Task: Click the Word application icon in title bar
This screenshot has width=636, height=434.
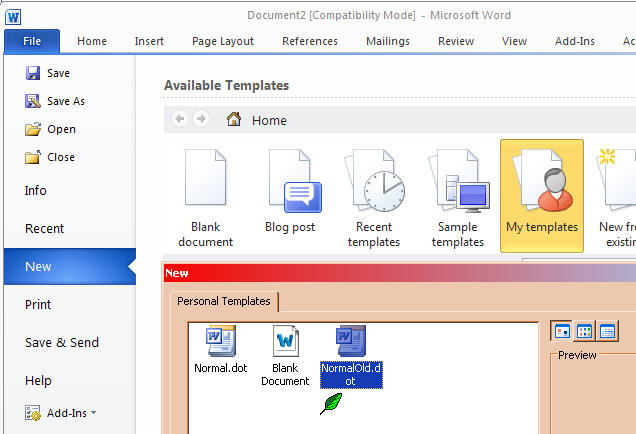Action: pyautogui.click(x=13, y=17)
